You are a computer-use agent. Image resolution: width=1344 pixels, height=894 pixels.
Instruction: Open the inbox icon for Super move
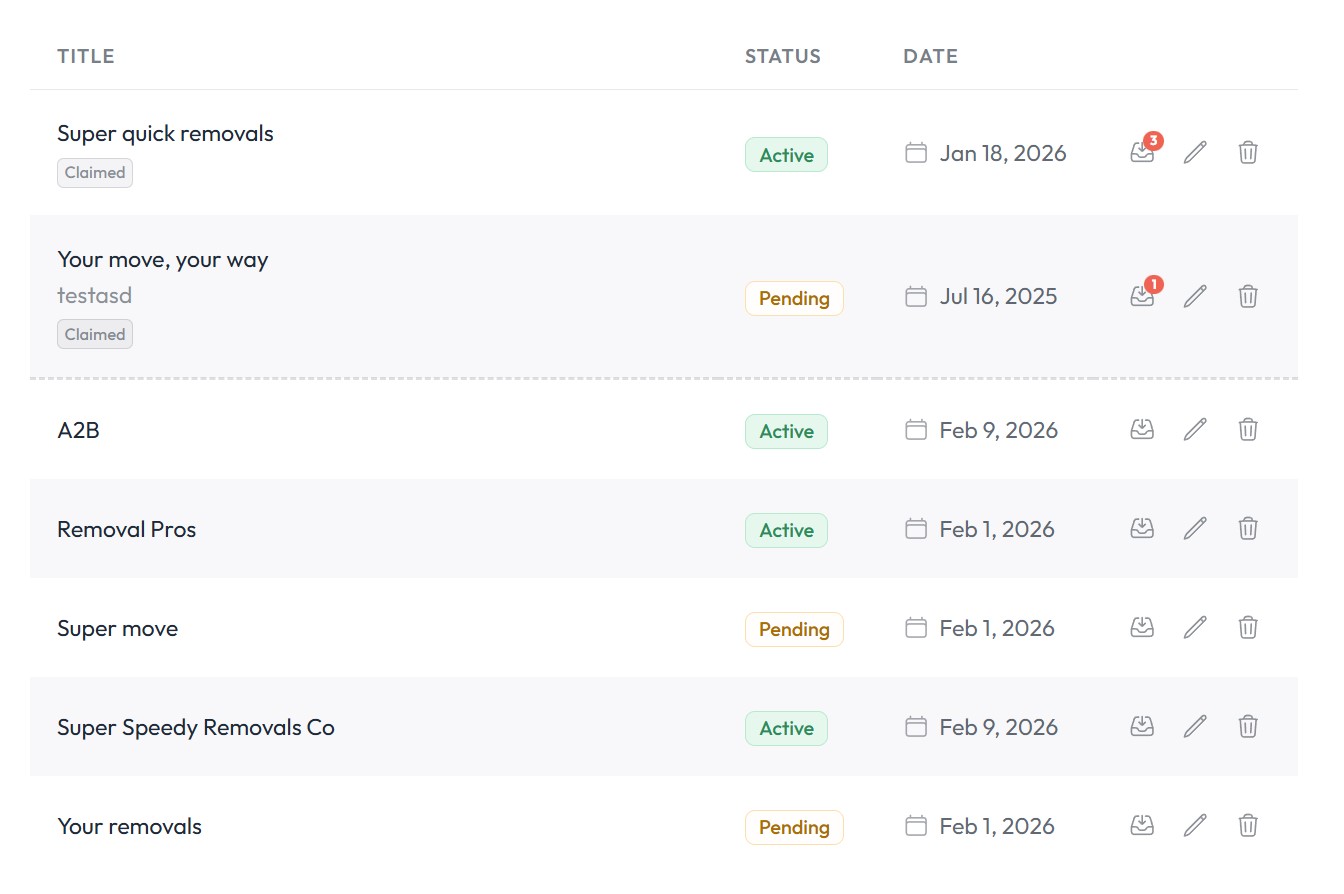pos(1141,627)
